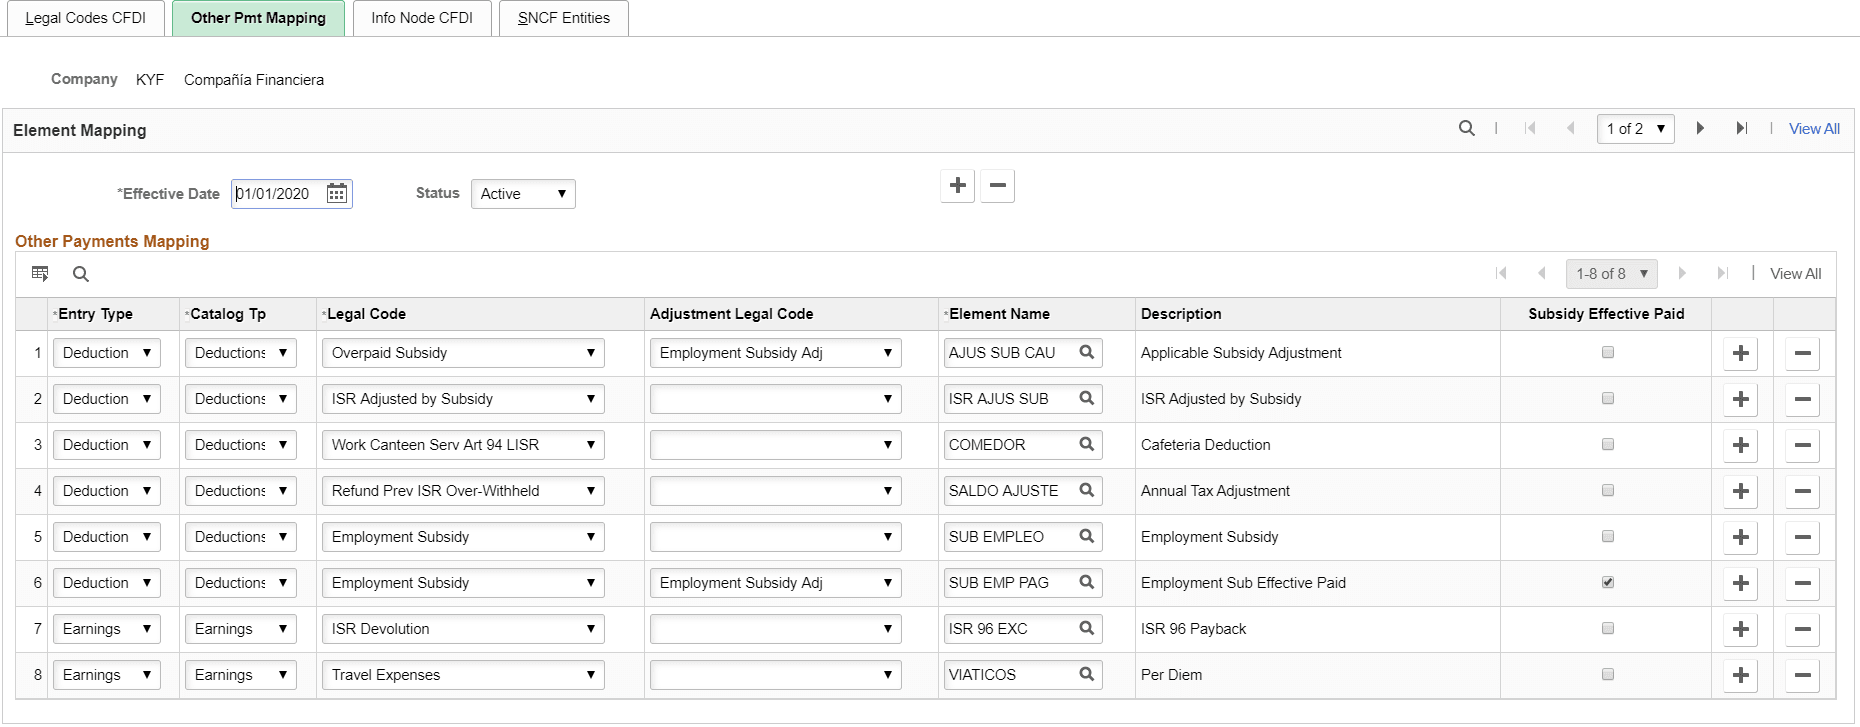
Task: Open the Status dropdown showing Active
Action: pyautogui.click(x=522, y=194)
